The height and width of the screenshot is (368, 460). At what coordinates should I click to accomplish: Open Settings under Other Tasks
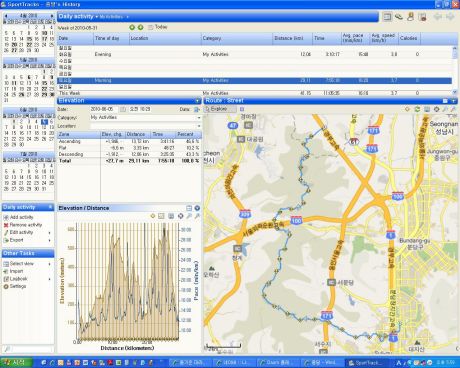[x=15, y=286]
